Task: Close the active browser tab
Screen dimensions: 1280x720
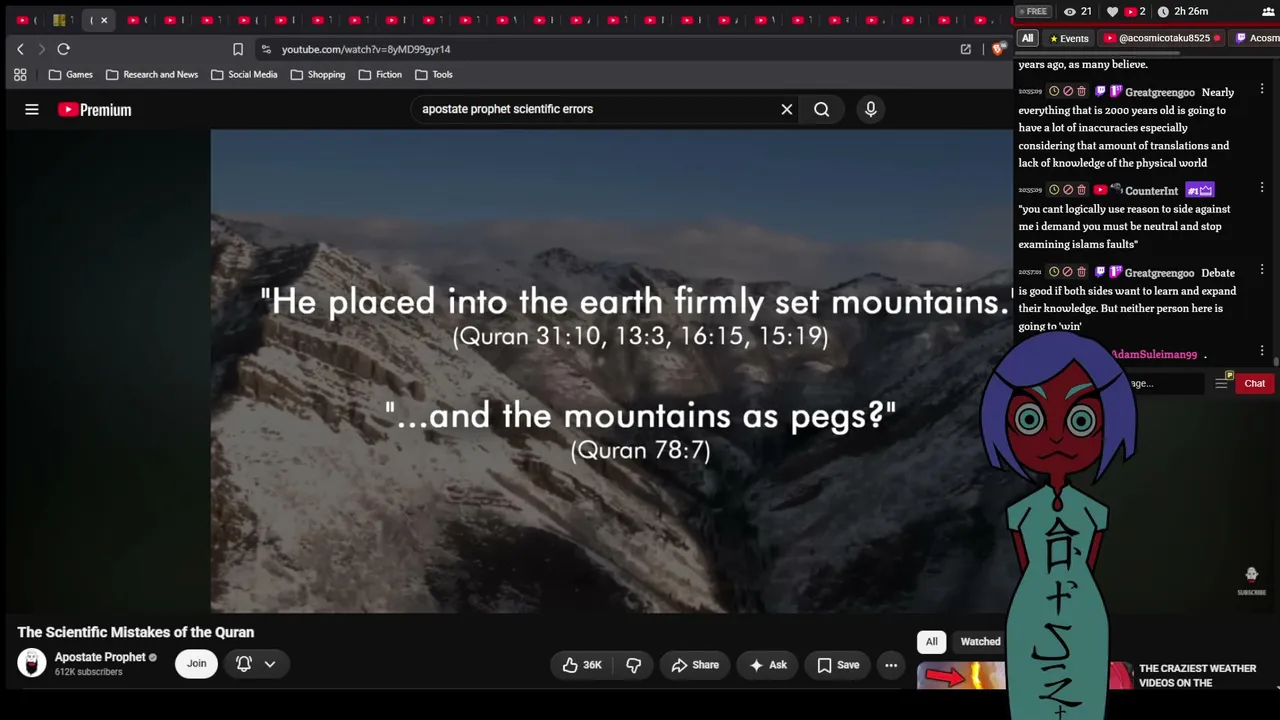Action: [x=104, y=20]
